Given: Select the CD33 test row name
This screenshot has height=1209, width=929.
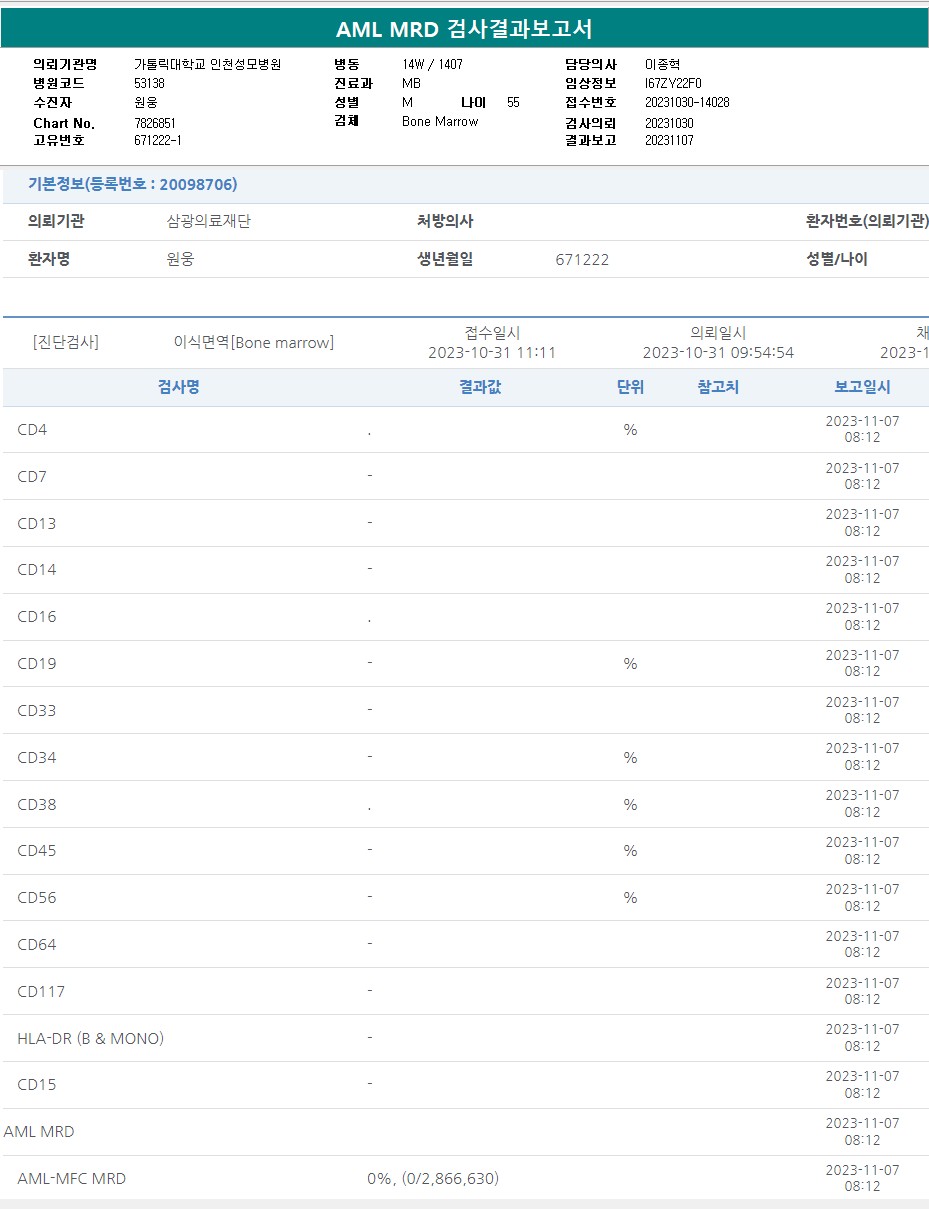Looking at the screenshot, I should 37,711.
